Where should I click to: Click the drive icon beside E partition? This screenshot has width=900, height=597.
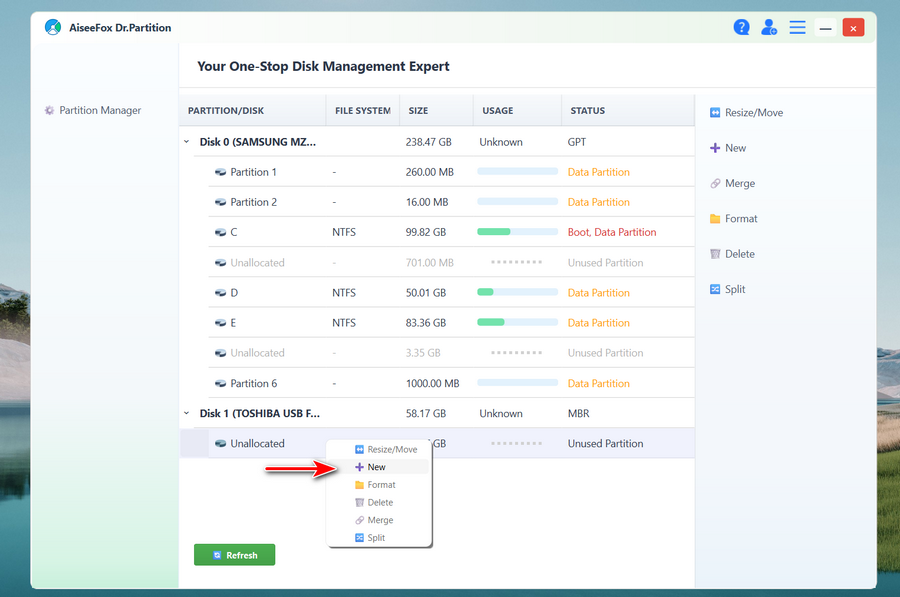(220, 323)
